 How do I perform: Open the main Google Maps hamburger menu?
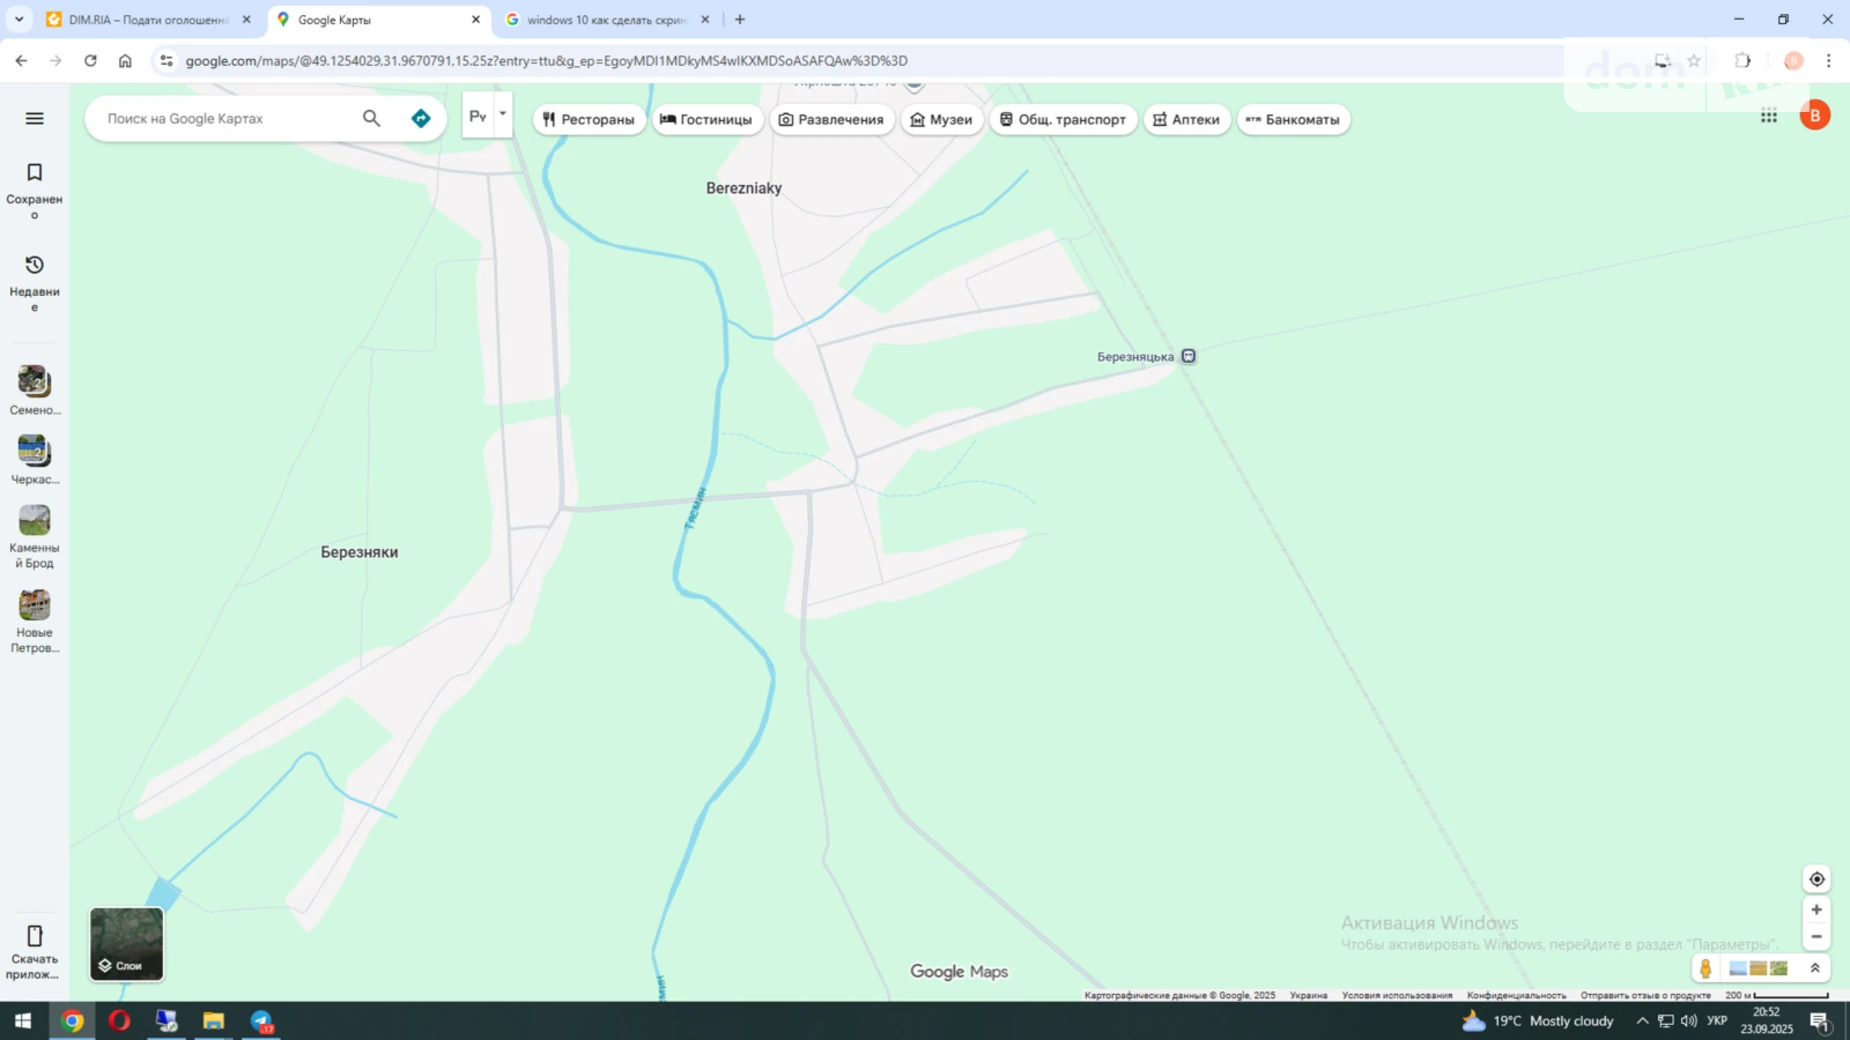(33, 118)
